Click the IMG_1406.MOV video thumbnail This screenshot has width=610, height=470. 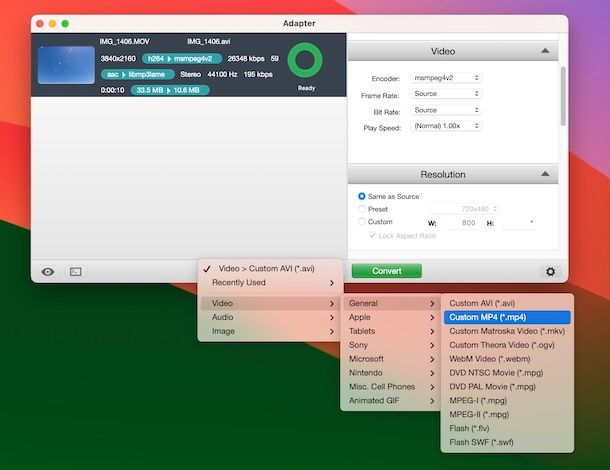click(66, 65)
